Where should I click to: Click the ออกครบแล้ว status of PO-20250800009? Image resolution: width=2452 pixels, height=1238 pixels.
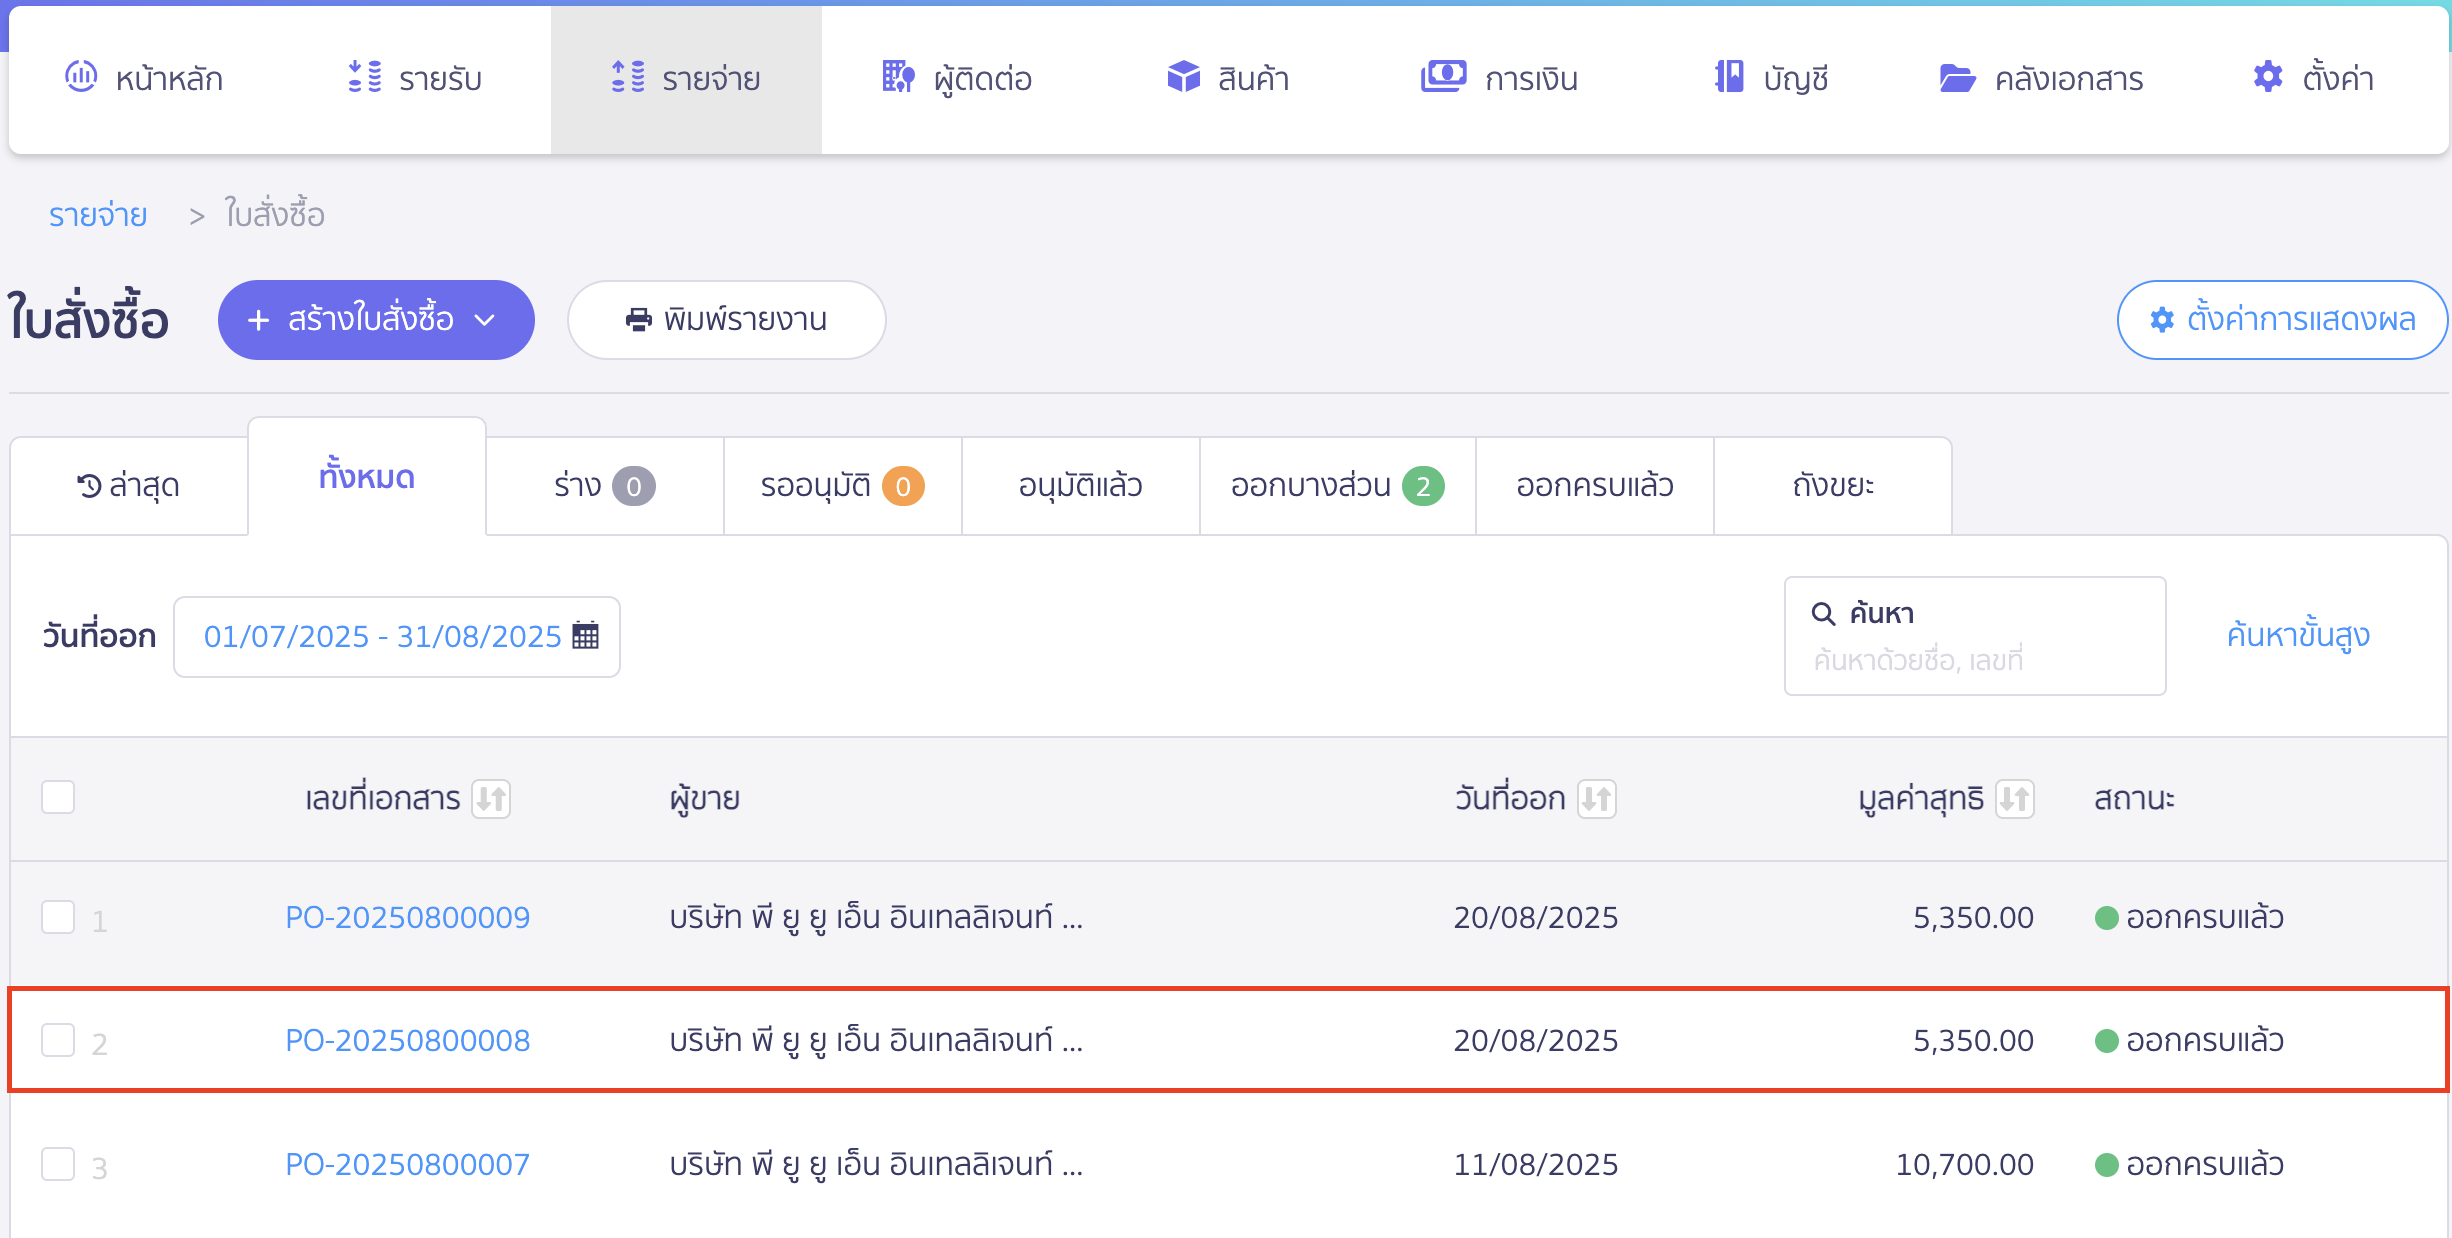pyautogui.click(x=2190, y=917)
